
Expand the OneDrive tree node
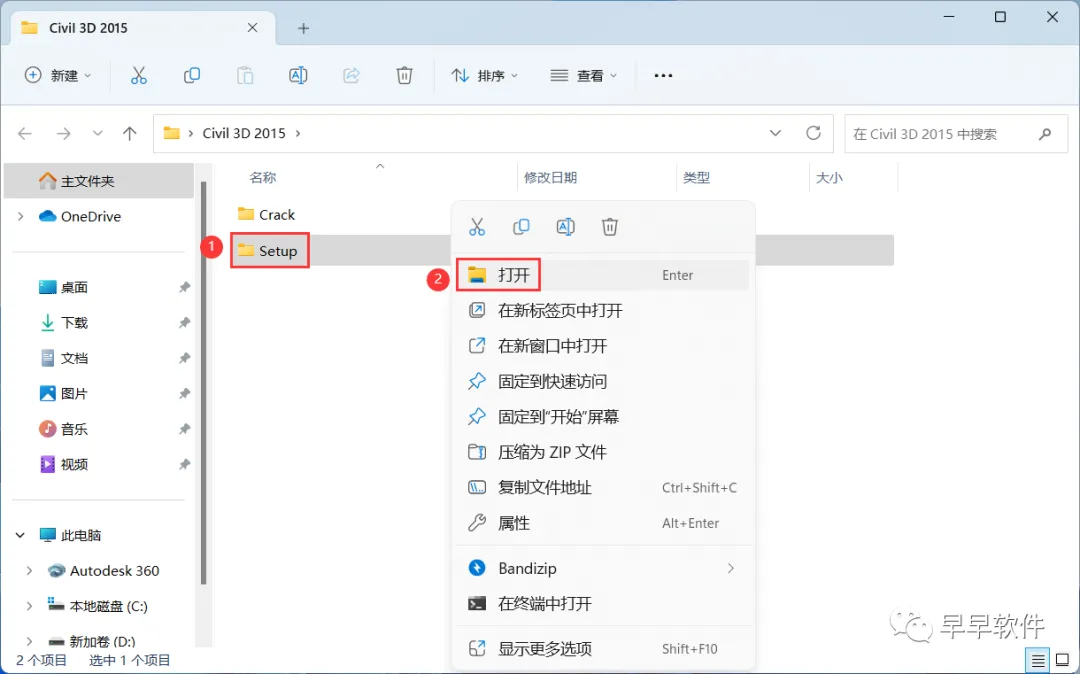click(x=21, y=216)
